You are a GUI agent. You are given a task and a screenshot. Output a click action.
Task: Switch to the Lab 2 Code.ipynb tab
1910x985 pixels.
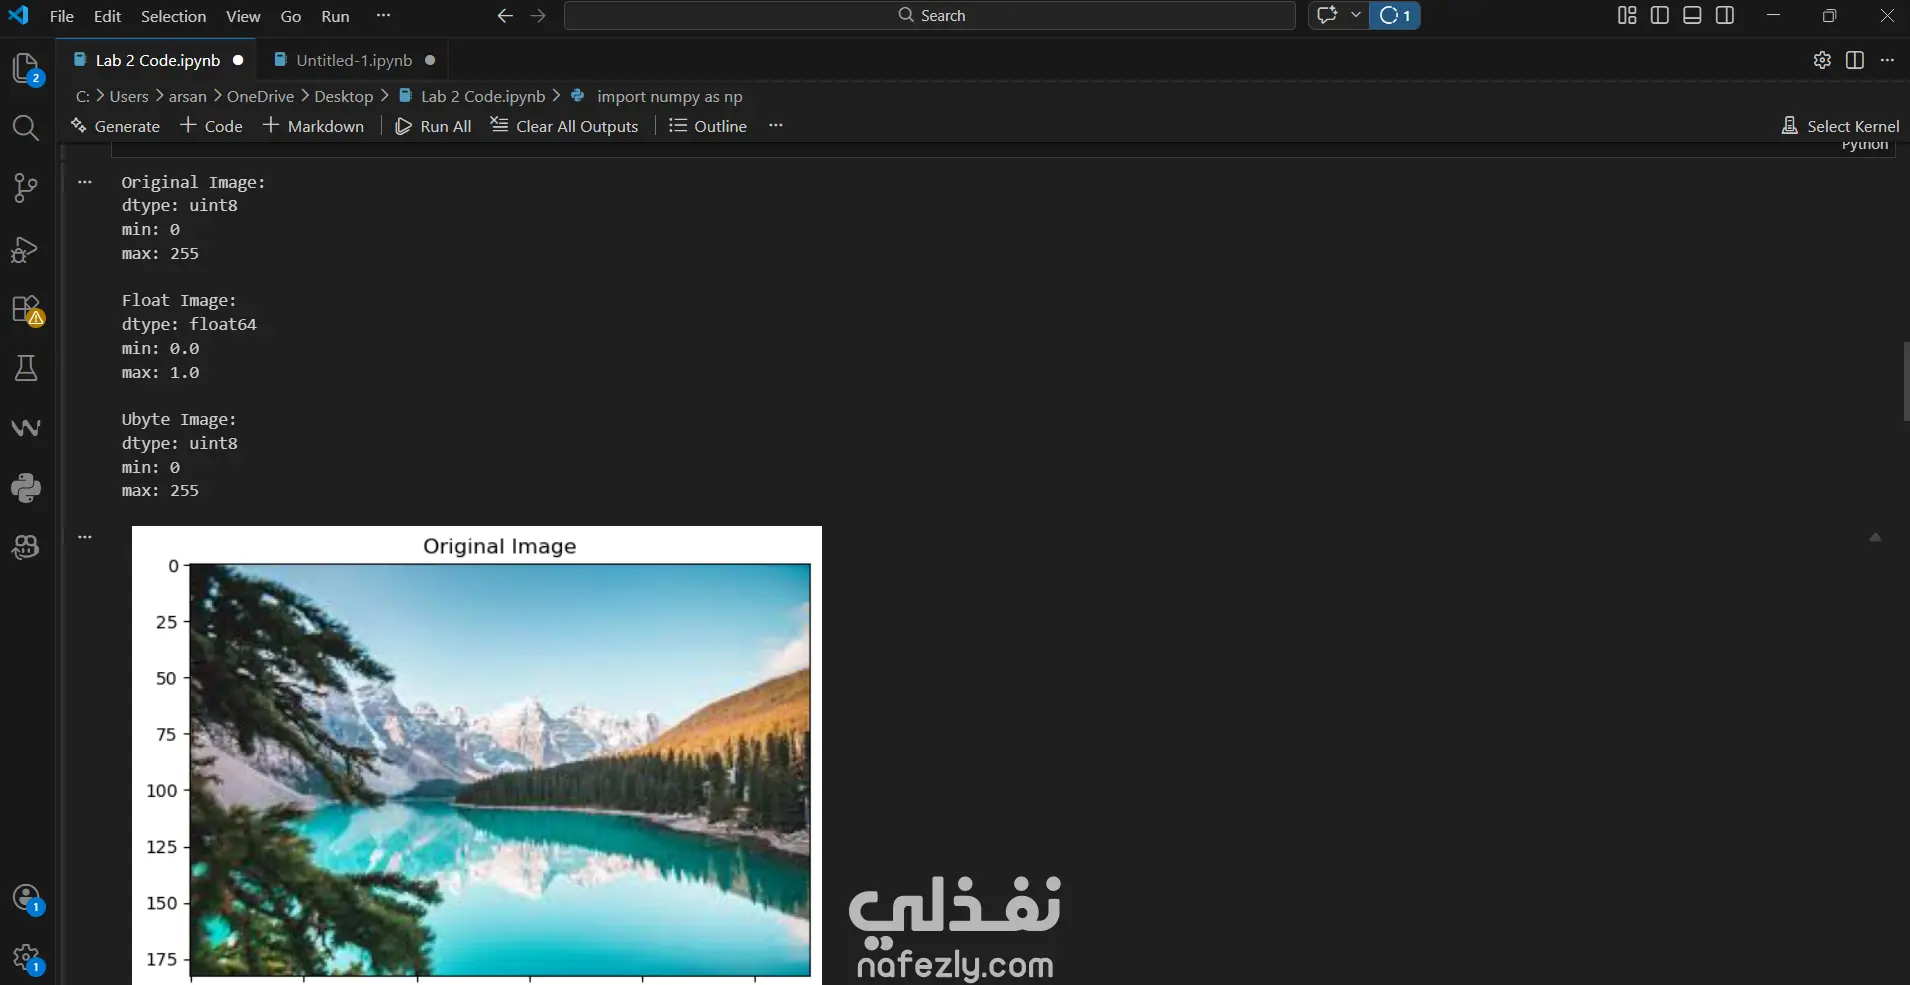(x=156, y=60)
